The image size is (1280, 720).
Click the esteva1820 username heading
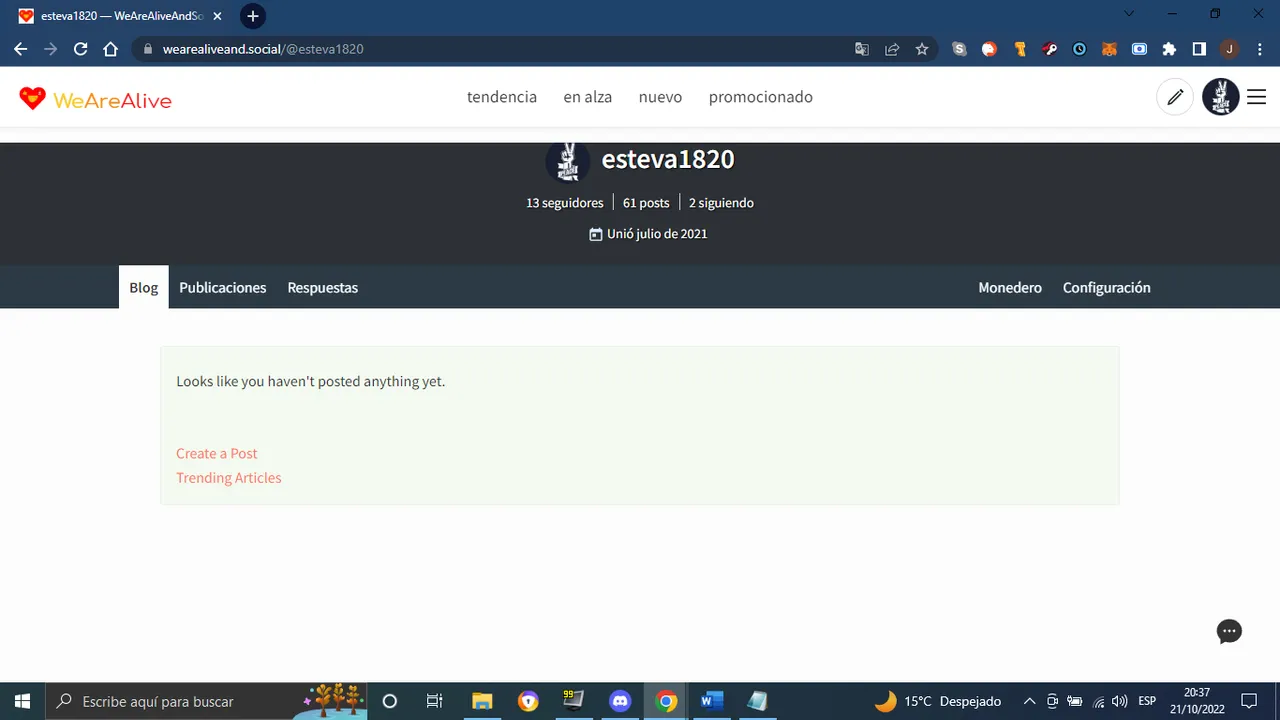point(668,160)
